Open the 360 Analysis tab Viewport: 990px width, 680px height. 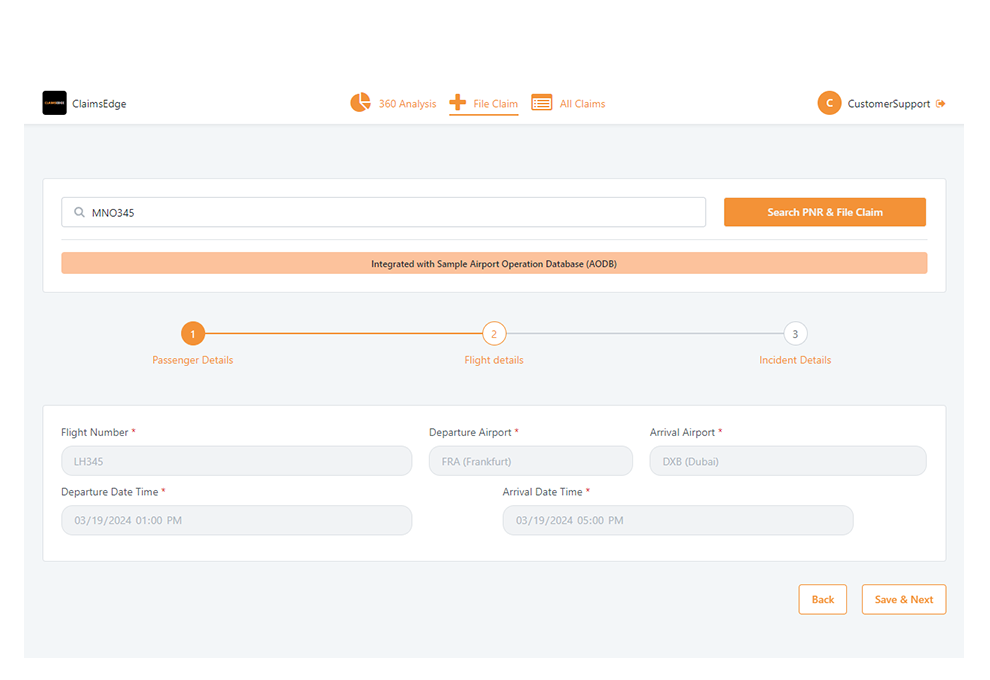(407, 104)
